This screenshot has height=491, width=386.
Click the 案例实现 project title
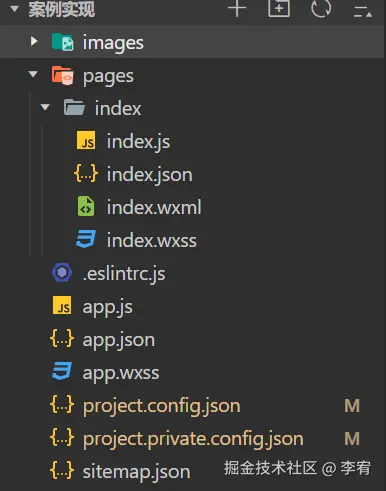(x=62, y=9)
